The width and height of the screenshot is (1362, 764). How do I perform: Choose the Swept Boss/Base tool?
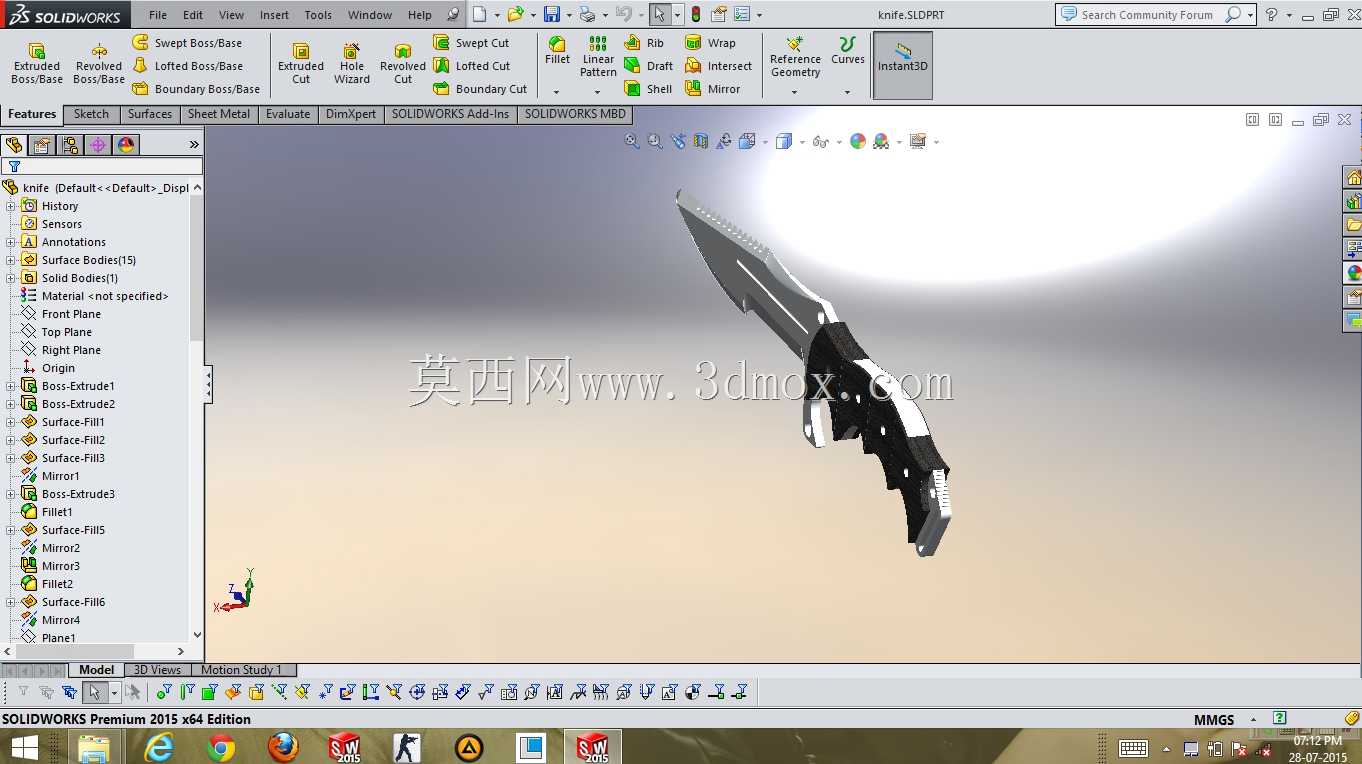(x=187, y=43)
